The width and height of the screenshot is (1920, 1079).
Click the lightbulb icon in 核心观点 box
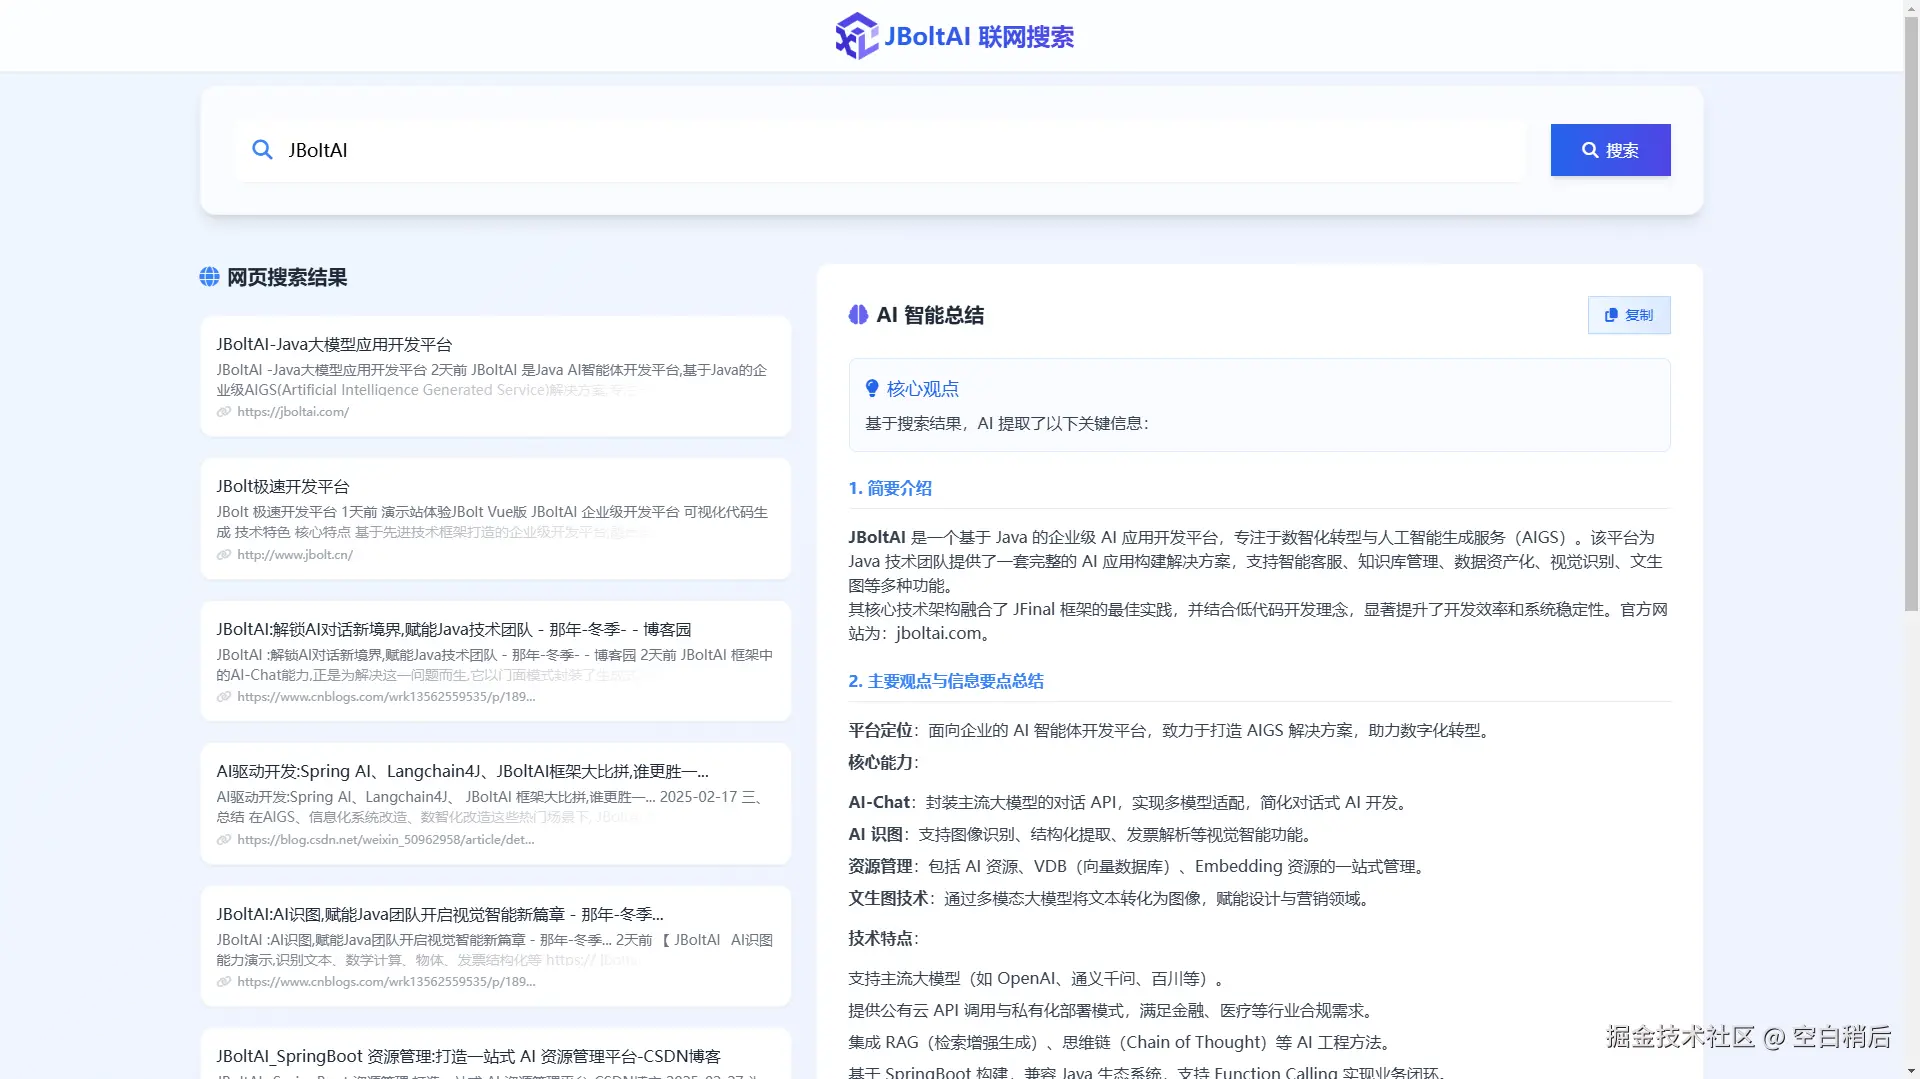[x=872, y=389]
